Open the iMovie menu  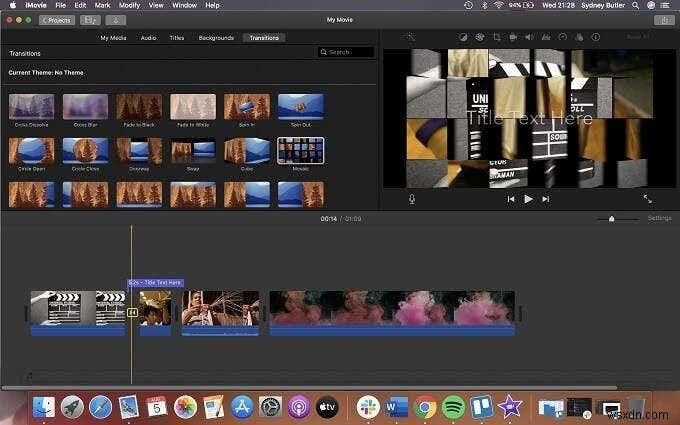coord(36,5)
